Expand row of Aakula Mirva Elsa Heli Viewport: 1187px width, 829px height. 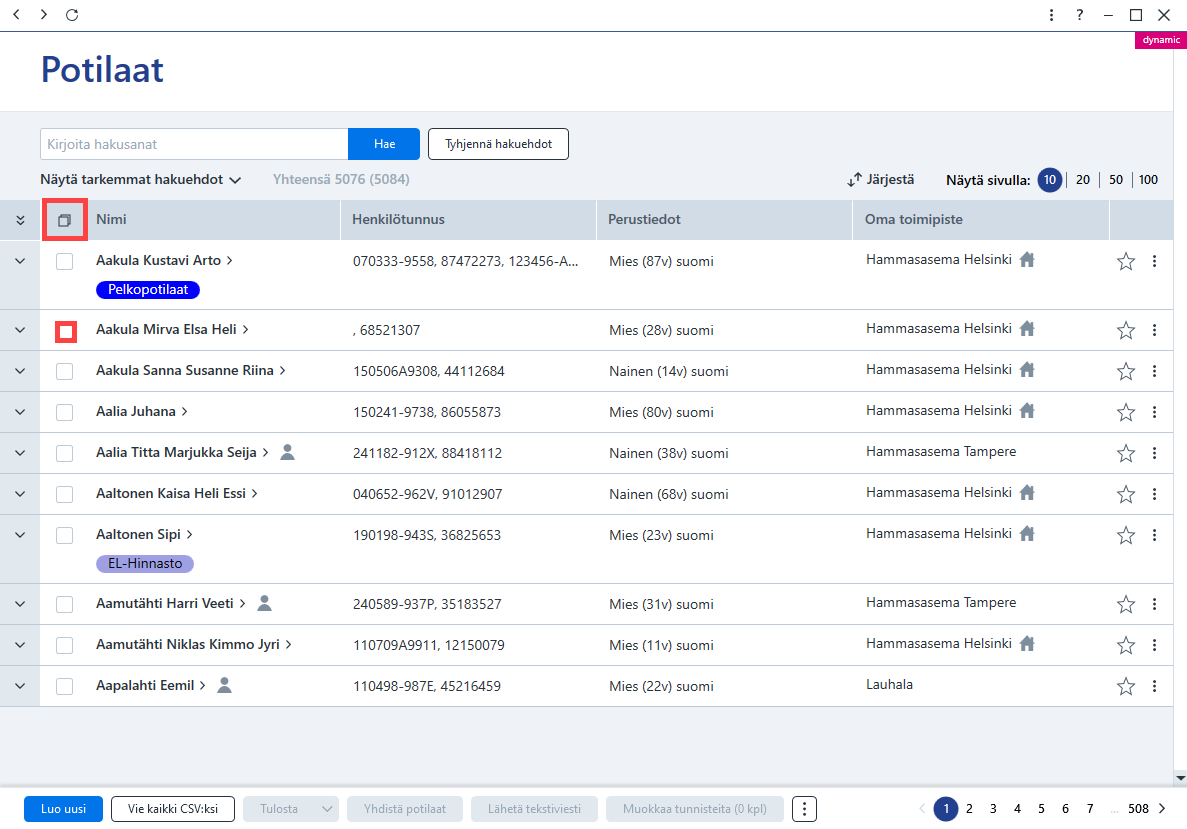pyautogui.click(x=20, y=330)
